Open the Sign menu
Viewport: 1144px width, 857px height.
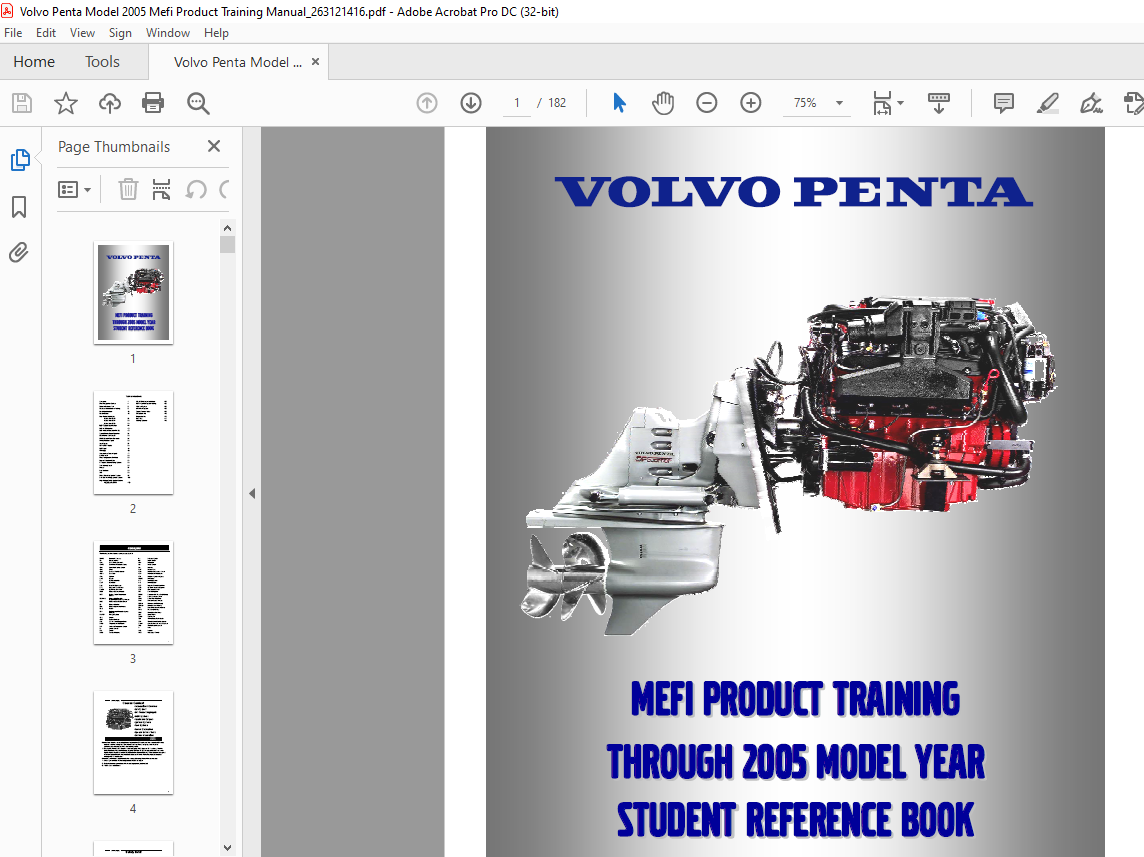pos(120,33)
